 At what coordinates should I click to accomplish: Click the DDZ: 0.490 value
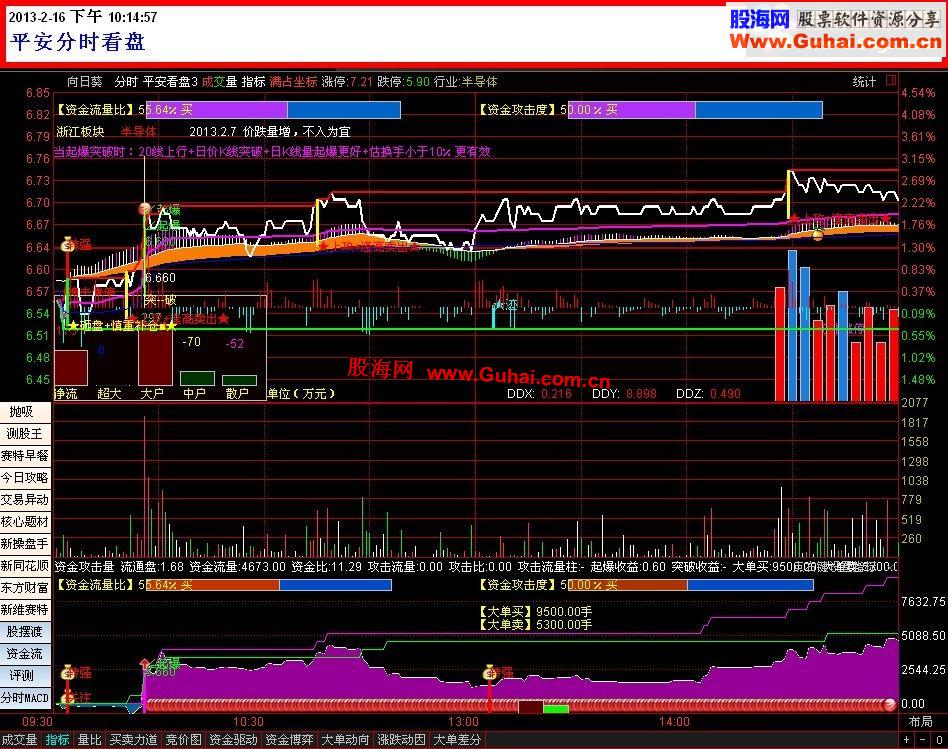709,394
